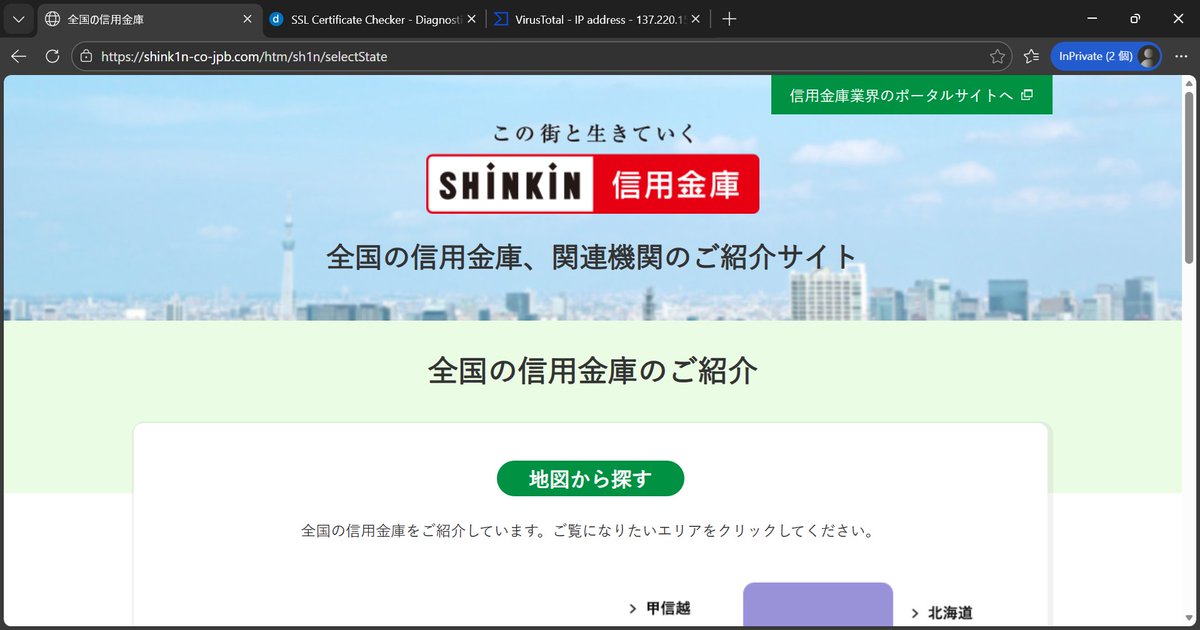Viewport: 1200px width, 630px height.
Task: Open the Favorites list icon
Action: click(1032, 57)
